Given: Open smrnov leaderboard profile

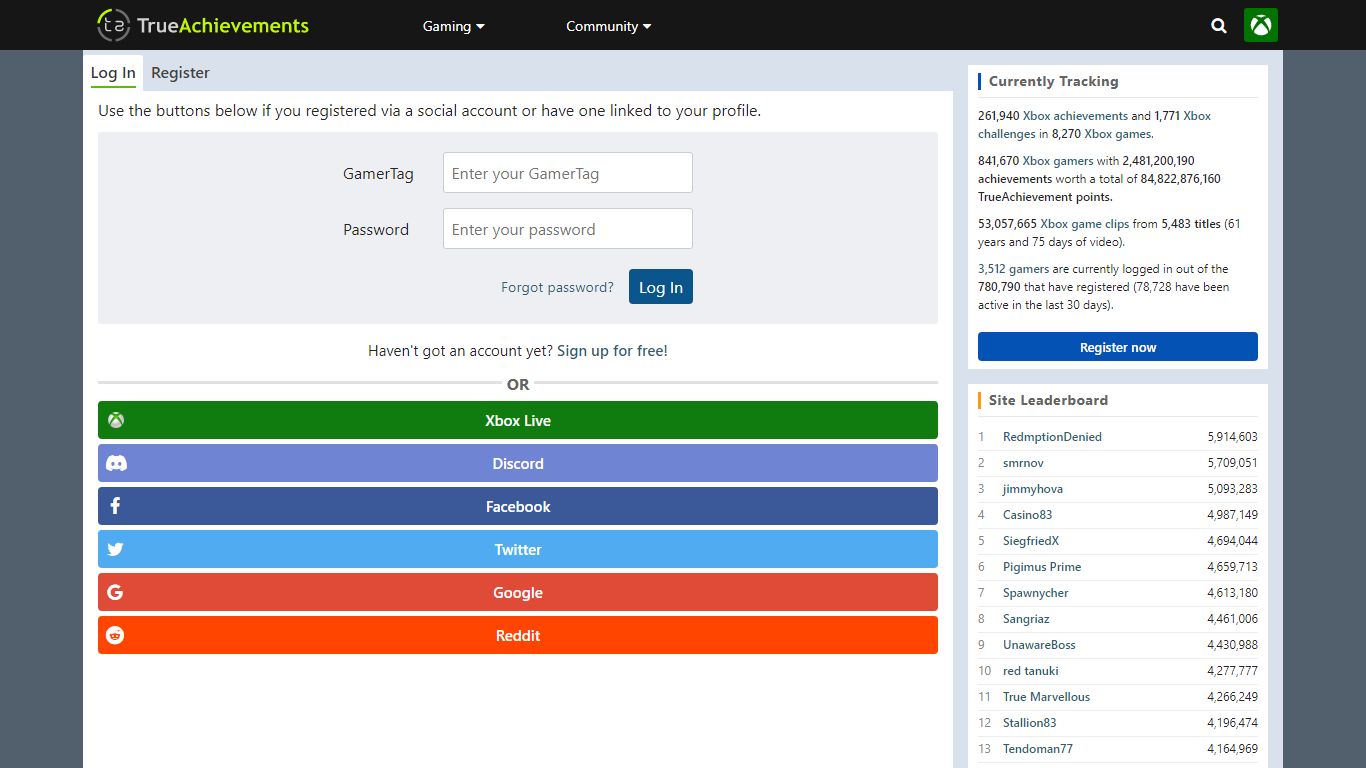Looking at the screenshot, I should click(x=1023, y=463).
